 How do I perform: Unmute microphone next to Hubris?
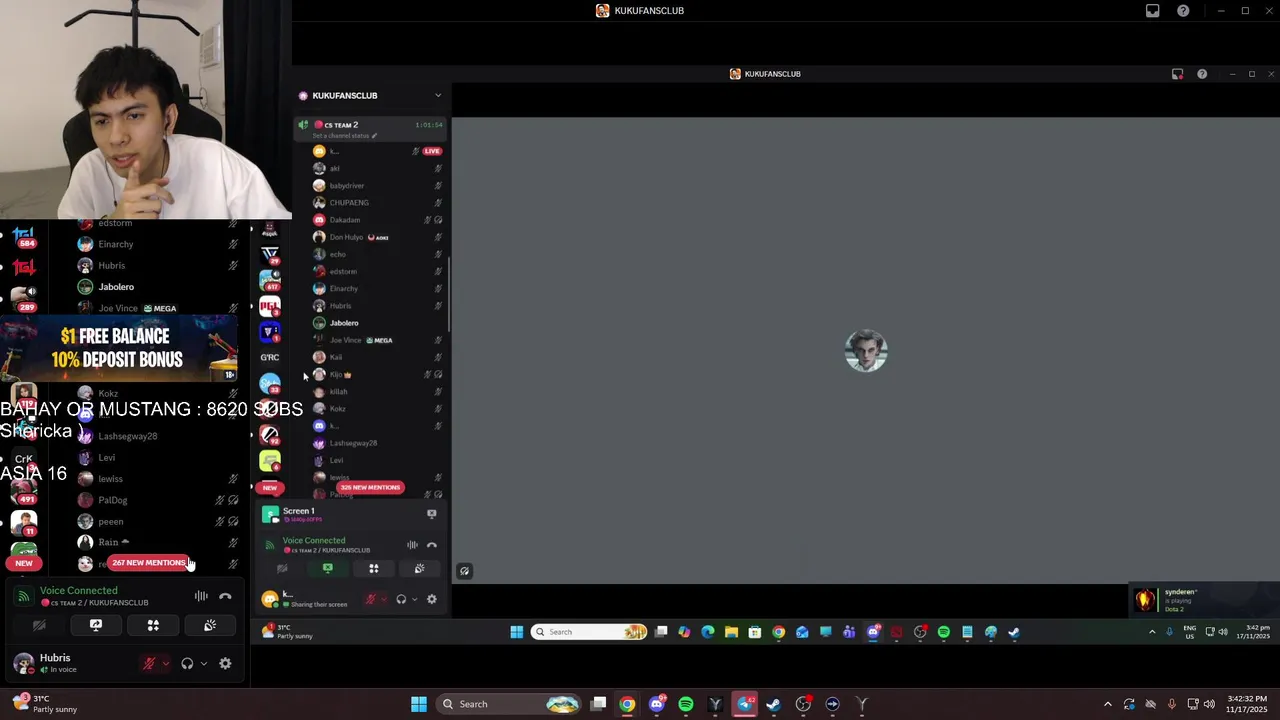point(149,663)
